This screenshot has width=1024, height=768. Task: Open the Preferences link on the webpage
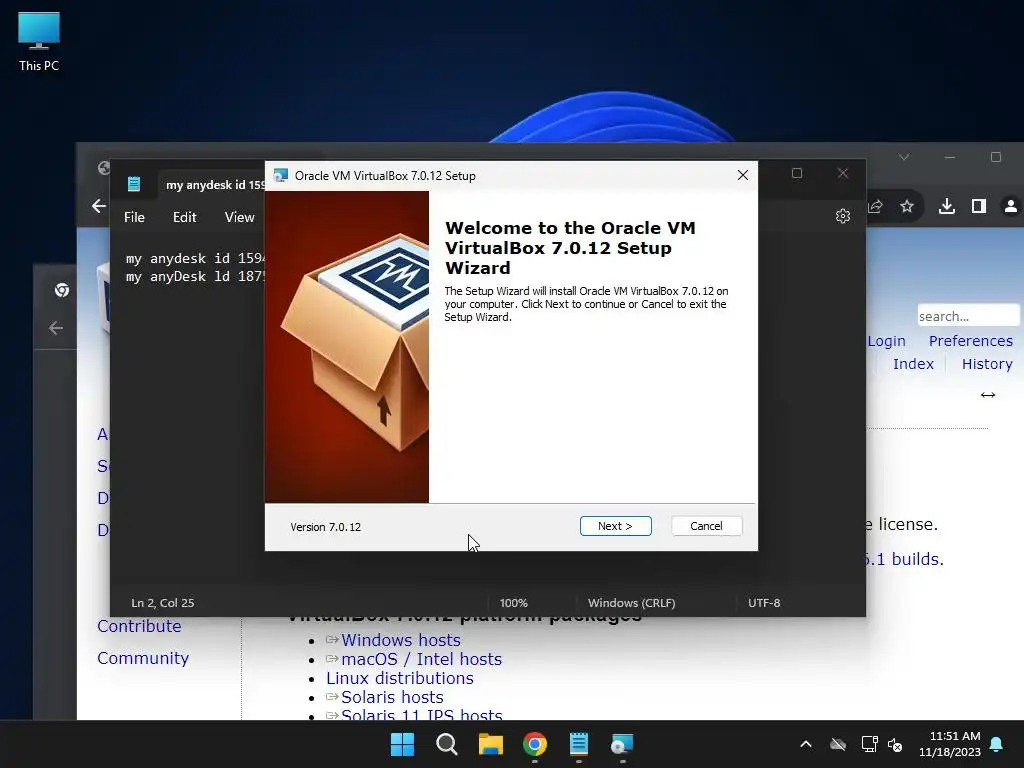click(x=970, y=341)
